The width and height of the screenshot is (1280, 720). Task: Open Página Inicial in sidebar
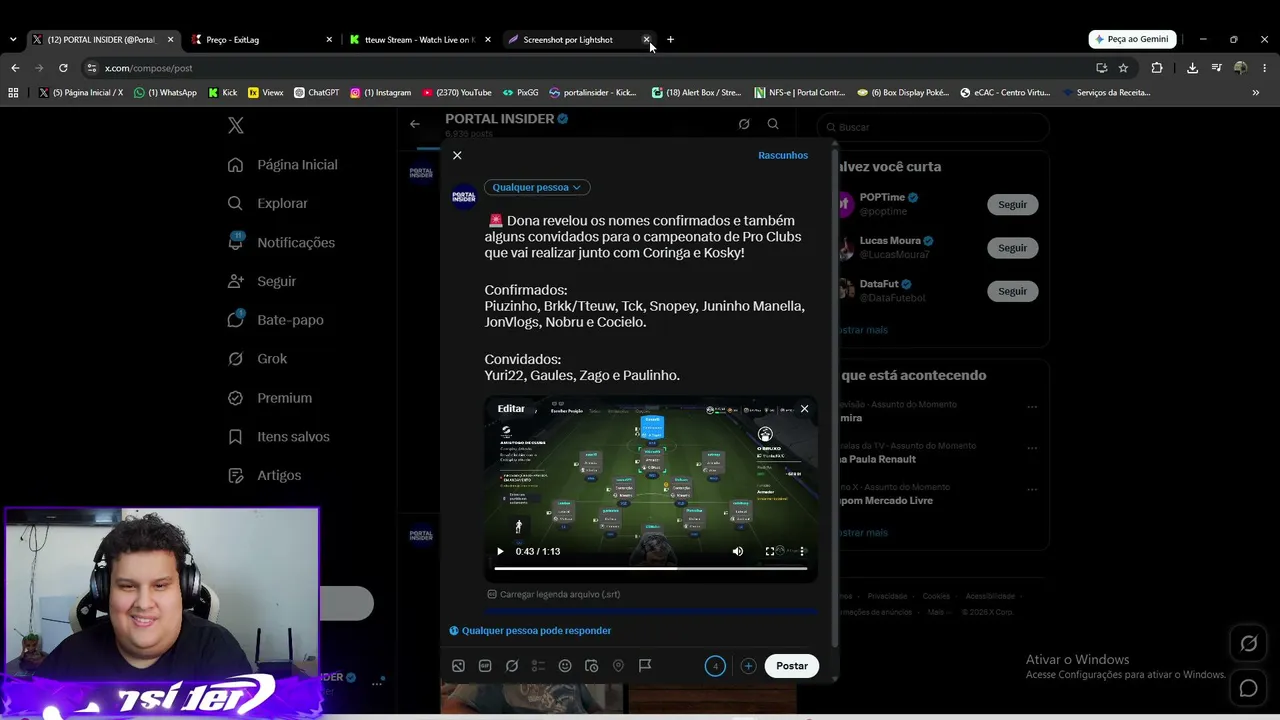coord(283,165)
